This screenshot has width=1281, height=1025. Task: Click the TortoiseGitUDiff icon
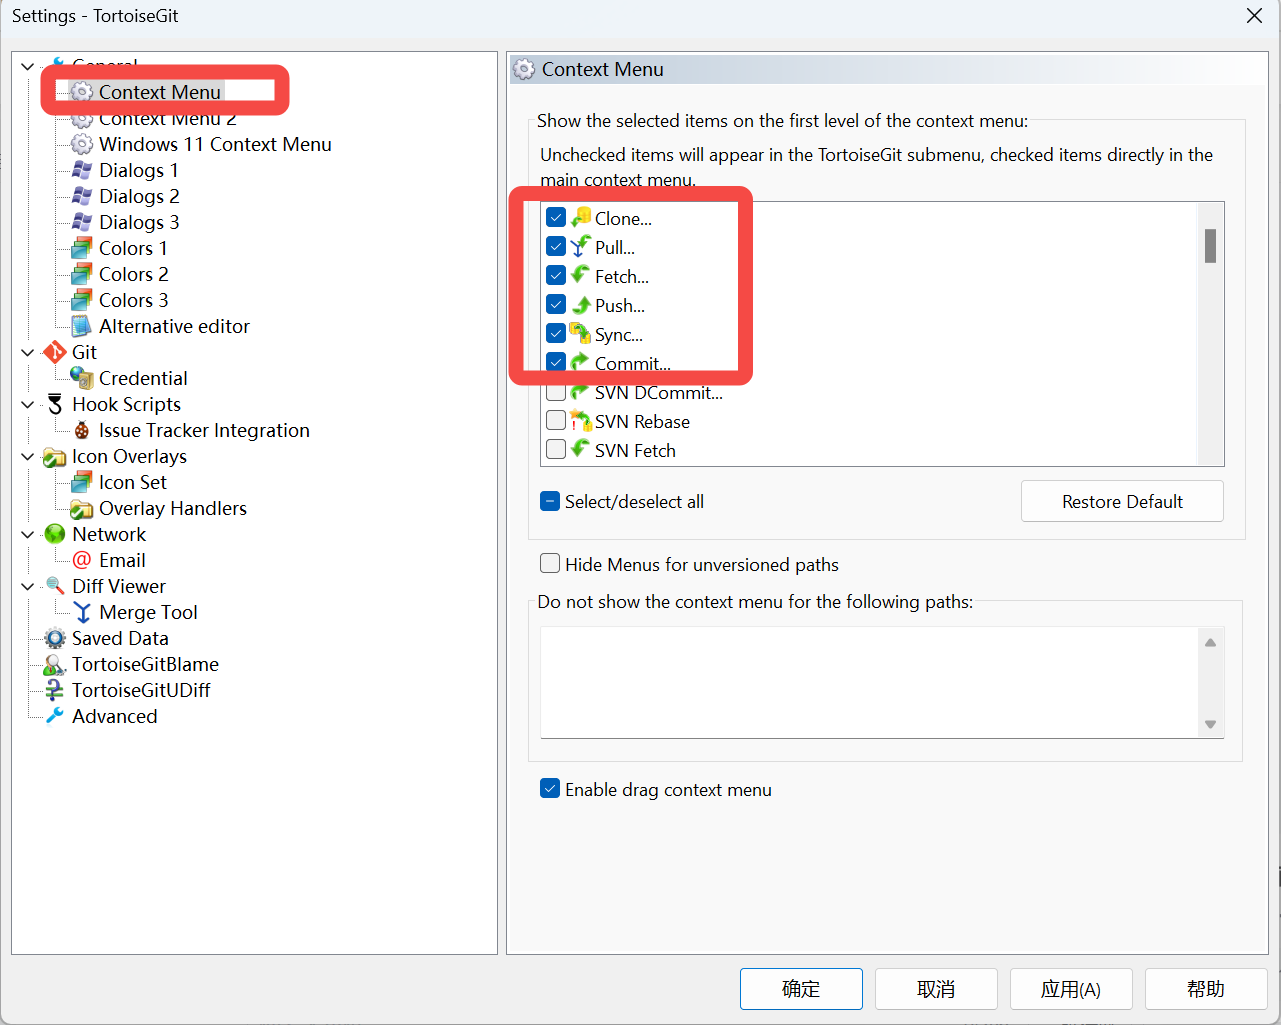pyautogui.click(x=55, y=691)
